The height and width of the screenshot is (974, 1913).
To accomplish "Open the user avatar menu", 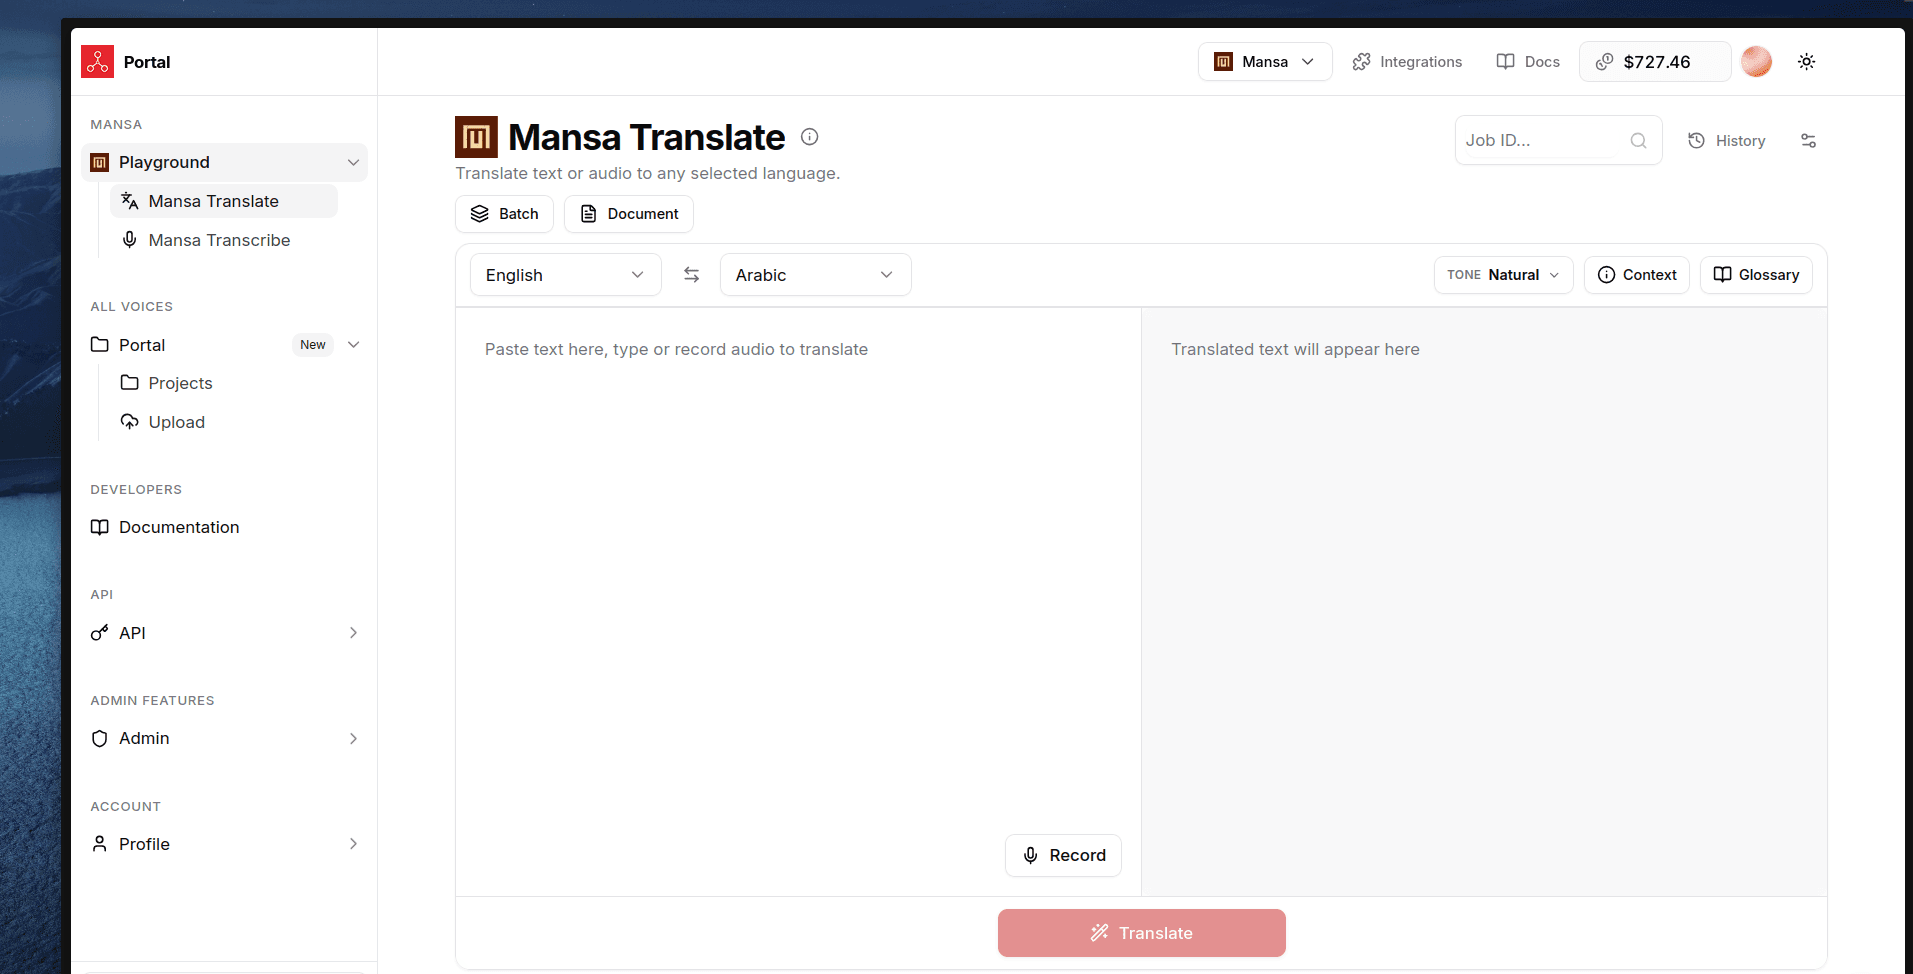I will pos(1756,62).
